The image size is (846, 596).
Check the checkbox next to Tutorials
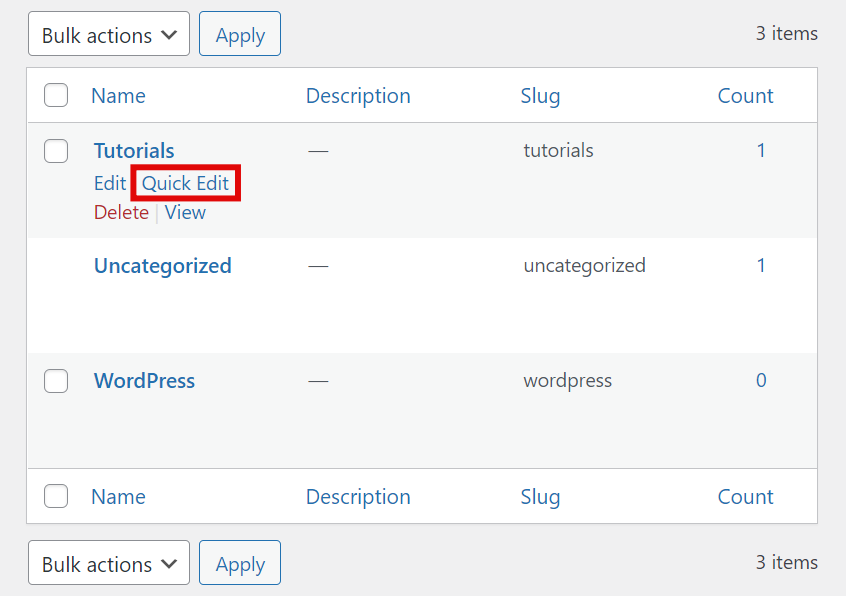click(x=55, y=150)
